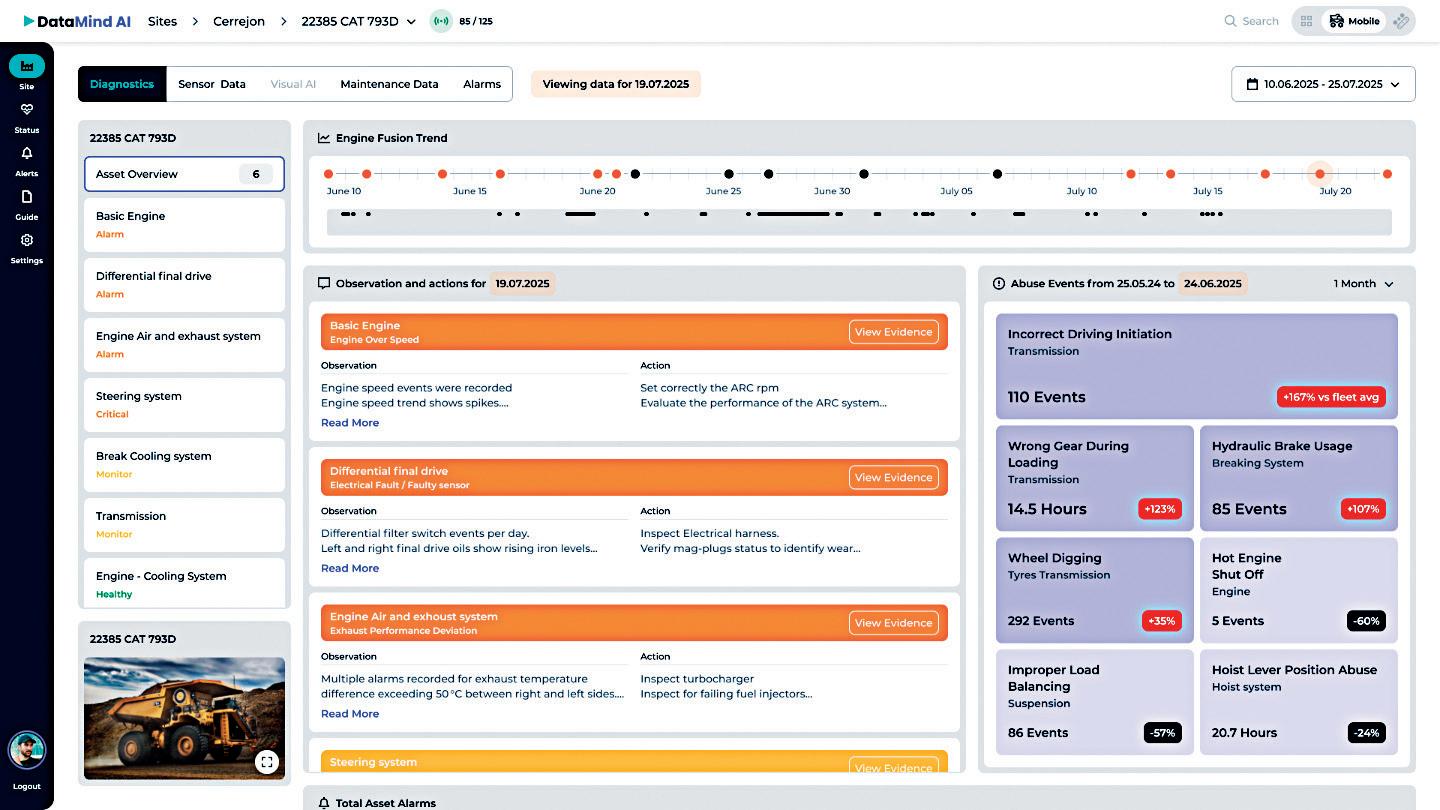Click the search input field
This screenshot has height=810, width=1440.
1252,21
